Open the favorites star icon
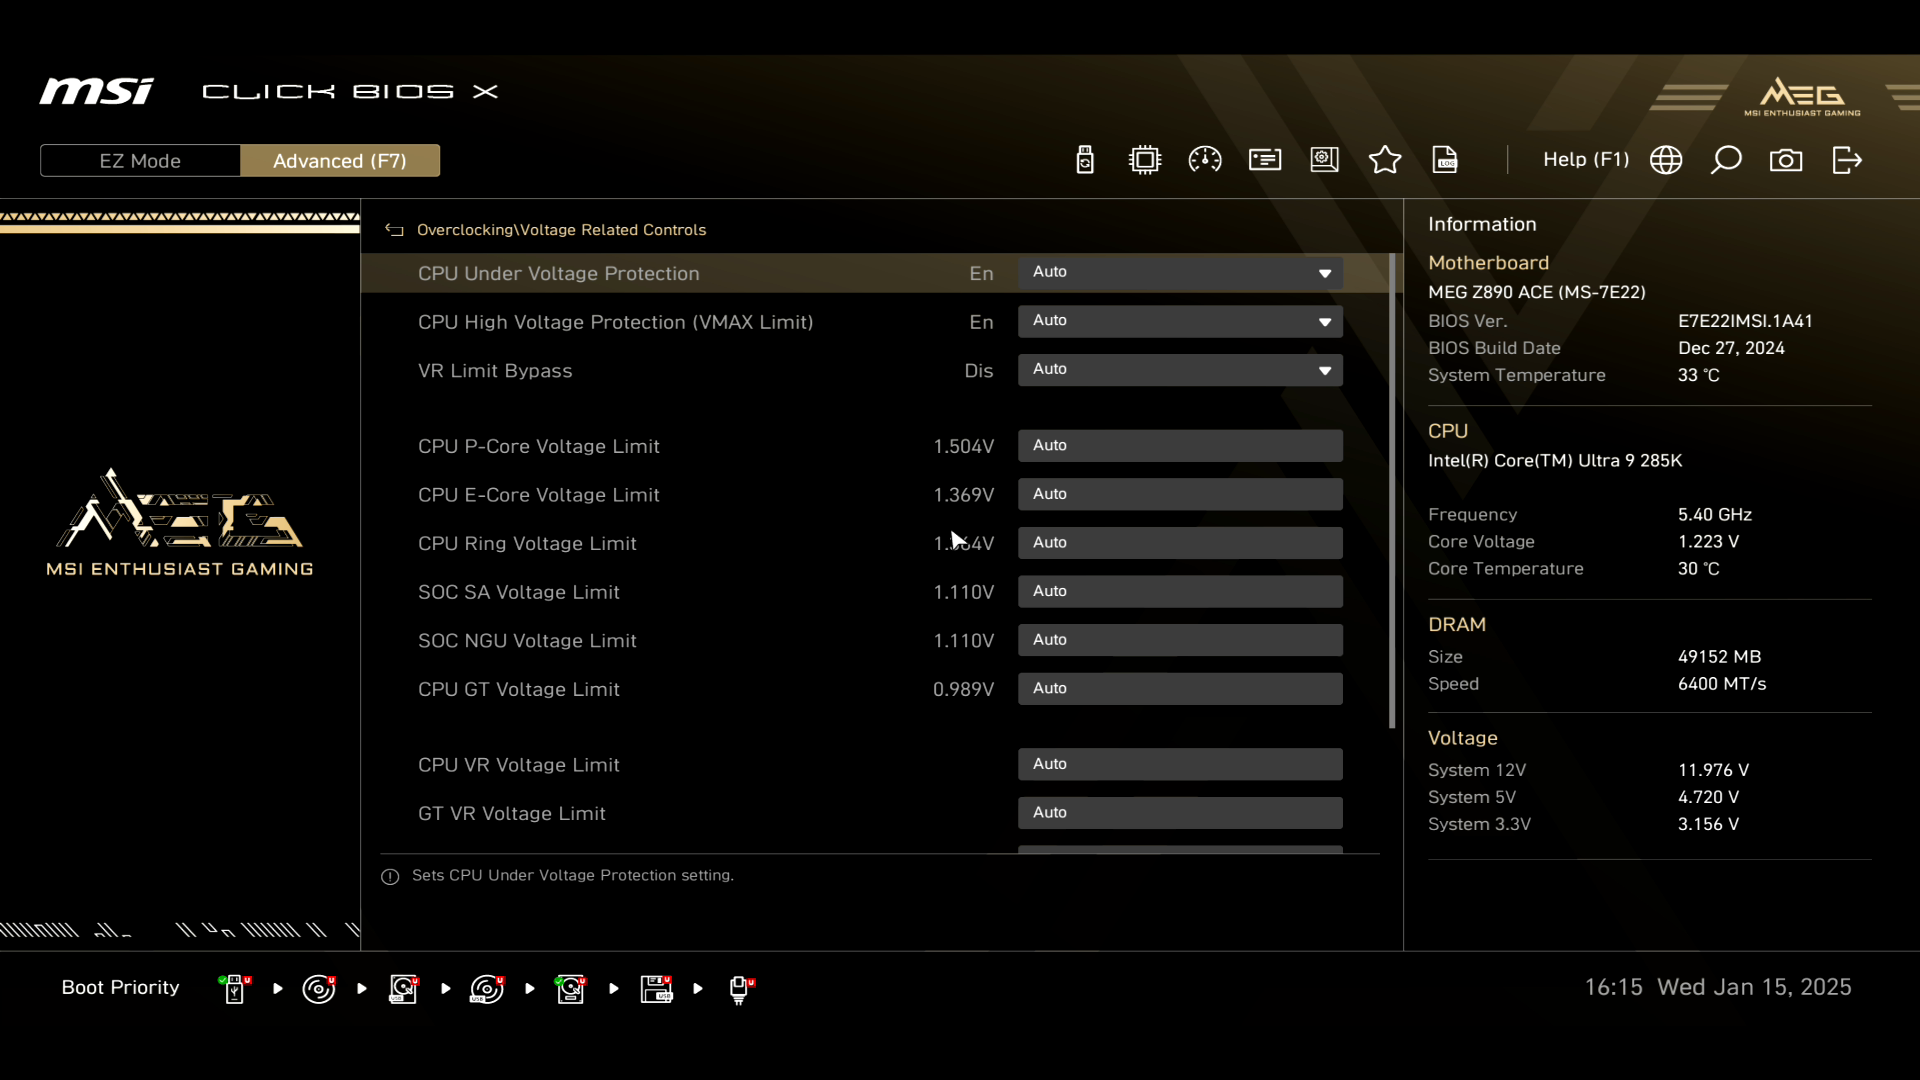Image resolution: width=1920 pixels, height=1080 pixels. (x=1385, y=160)
